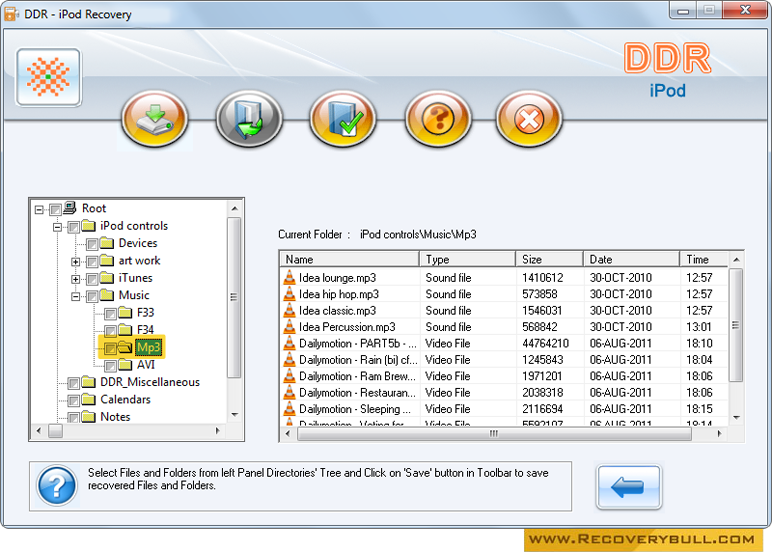Check the Mp3 folder checkbox
772x552 pixels.
(110, 349)
